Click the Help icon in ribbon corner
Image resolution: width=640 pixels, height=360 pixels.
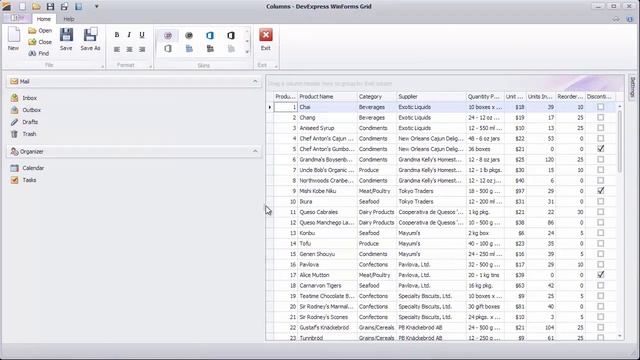pos(629,19)
